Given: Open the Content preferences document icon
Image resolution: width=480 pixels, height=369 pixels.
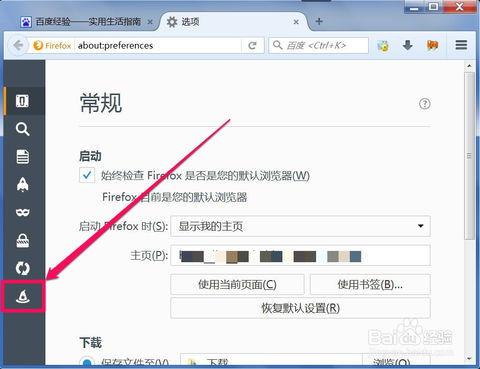Looking at the screenshot, I should pos(23,156).
